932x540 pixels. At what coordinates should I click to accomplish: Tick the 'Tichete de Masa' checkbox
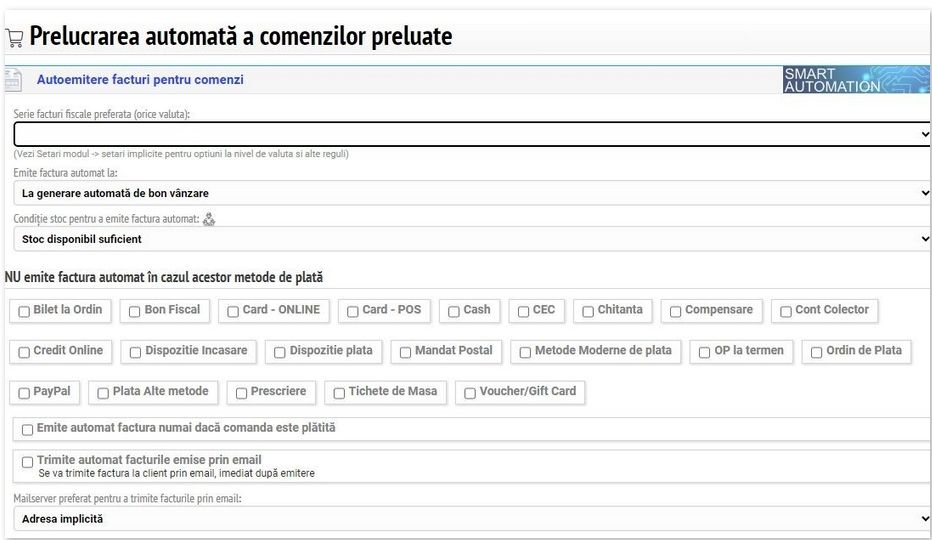(339, 393)
